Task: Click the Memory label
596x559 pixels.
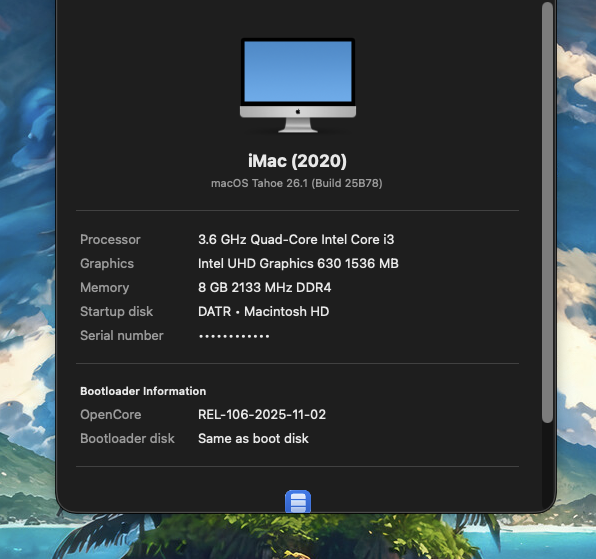Action: point(105,287)
